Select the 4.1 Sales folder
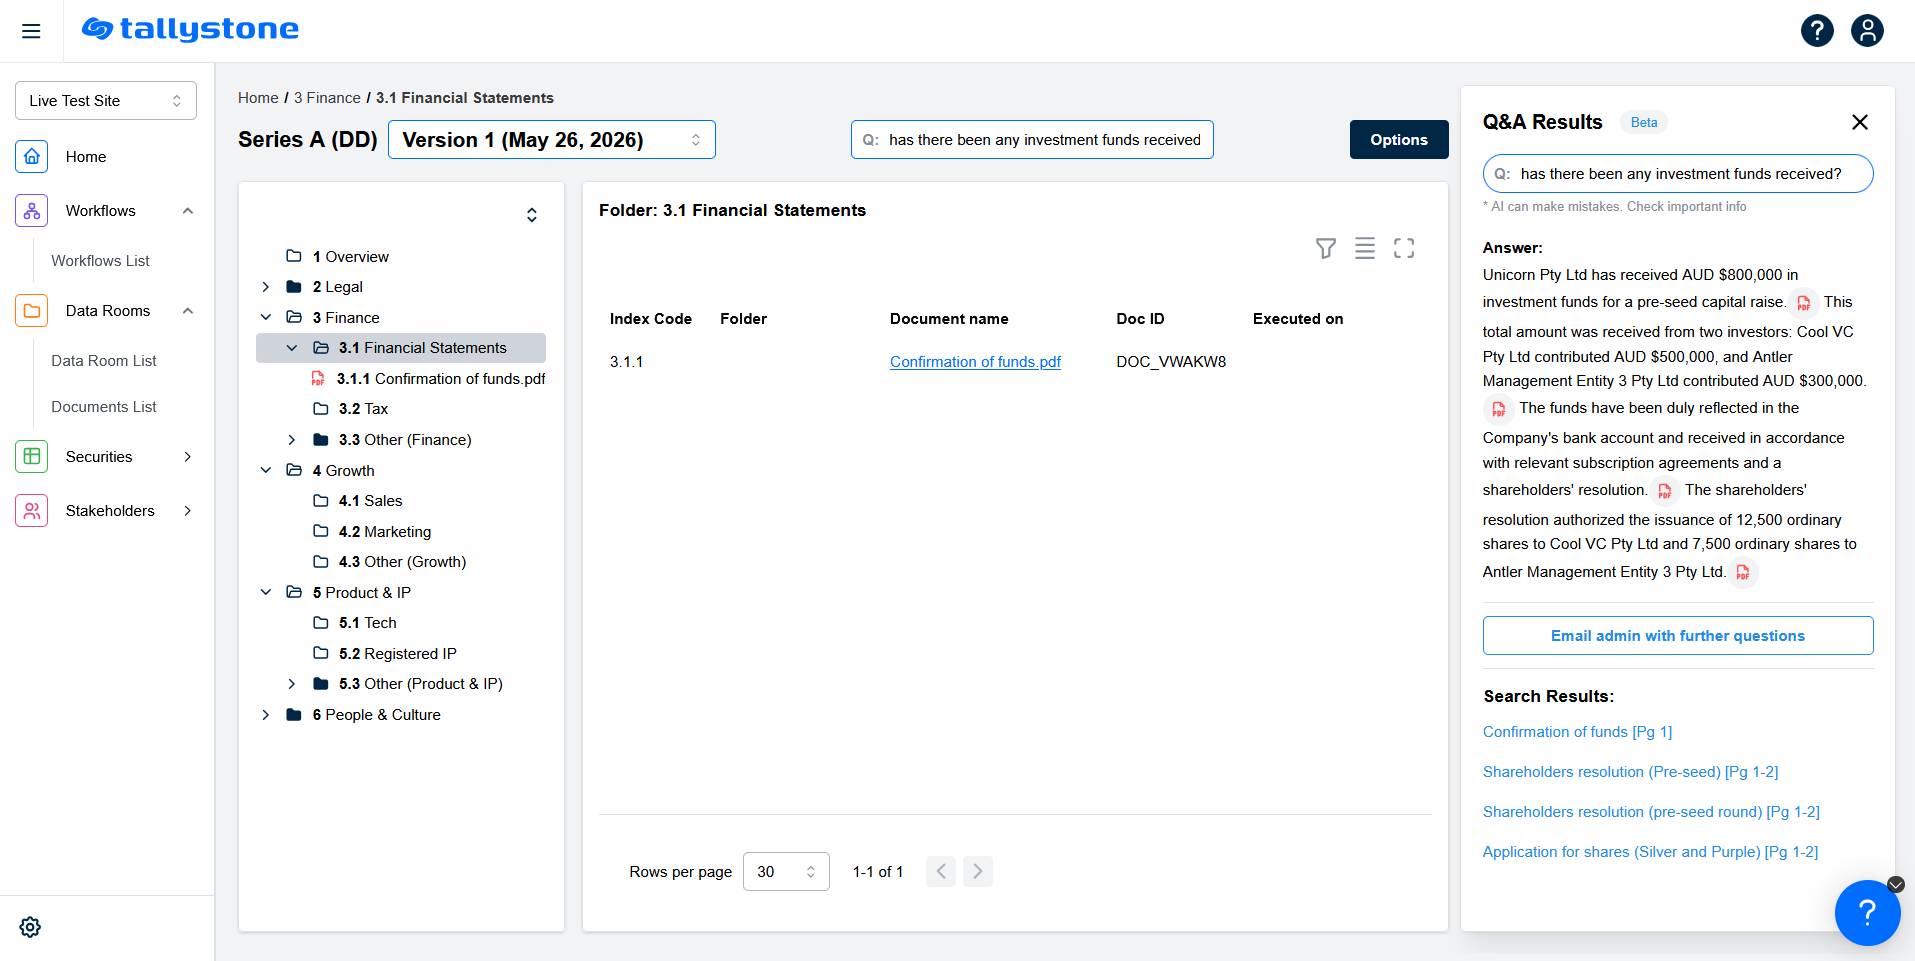 (369, 501)
